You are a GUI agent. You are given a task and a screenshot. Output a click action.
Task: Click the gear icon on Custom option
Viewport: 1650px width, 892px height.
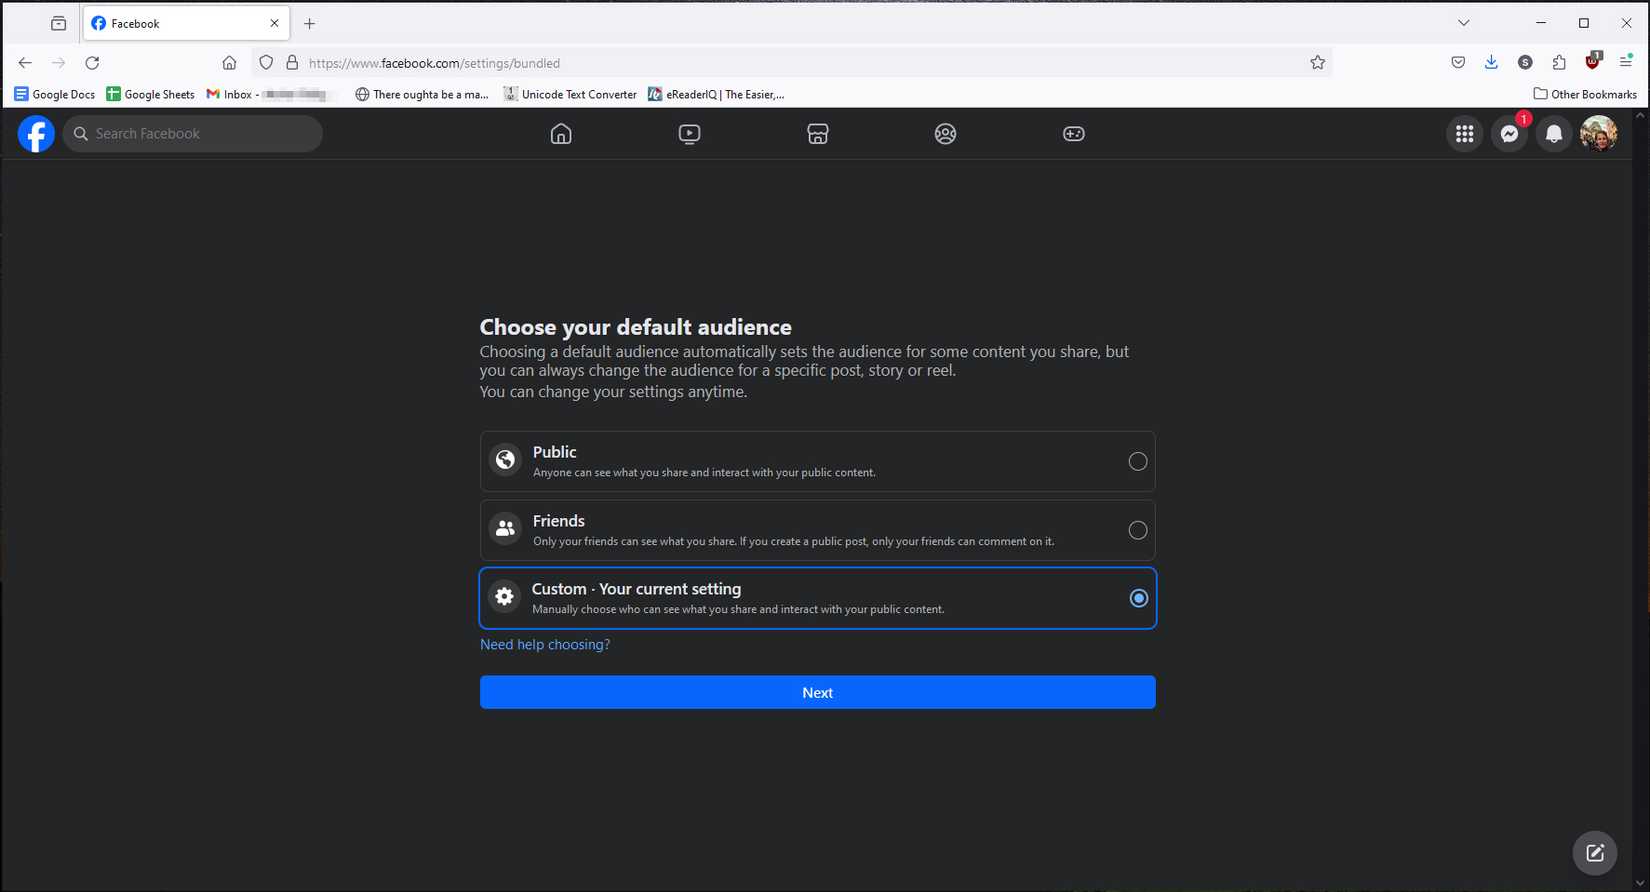pos(505,597)
